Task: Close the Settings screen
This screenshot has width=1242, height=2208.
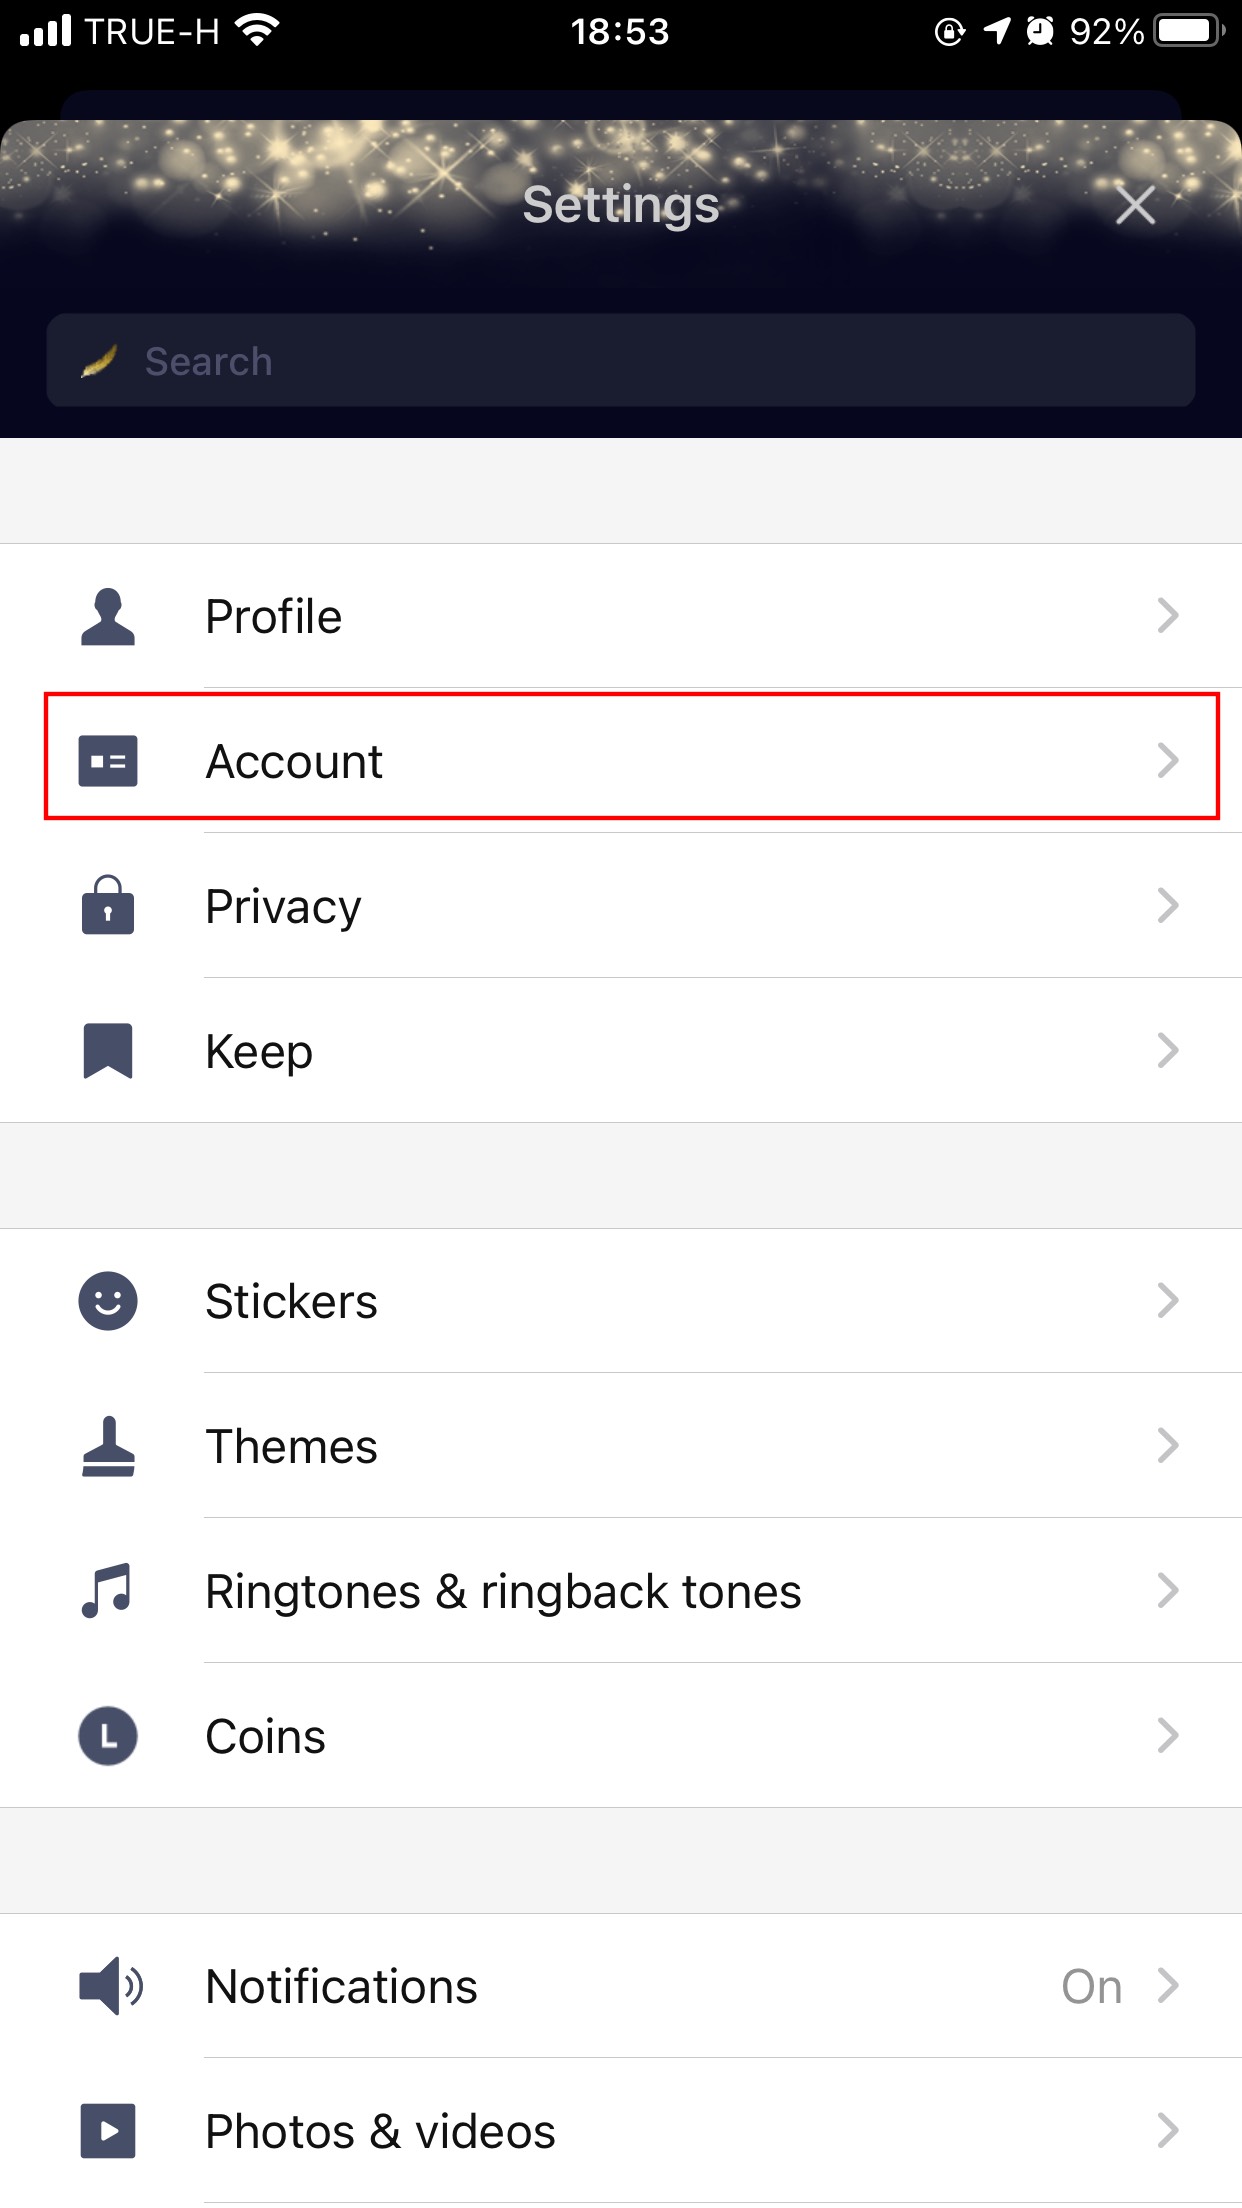Action: [x=1135, y=206]
